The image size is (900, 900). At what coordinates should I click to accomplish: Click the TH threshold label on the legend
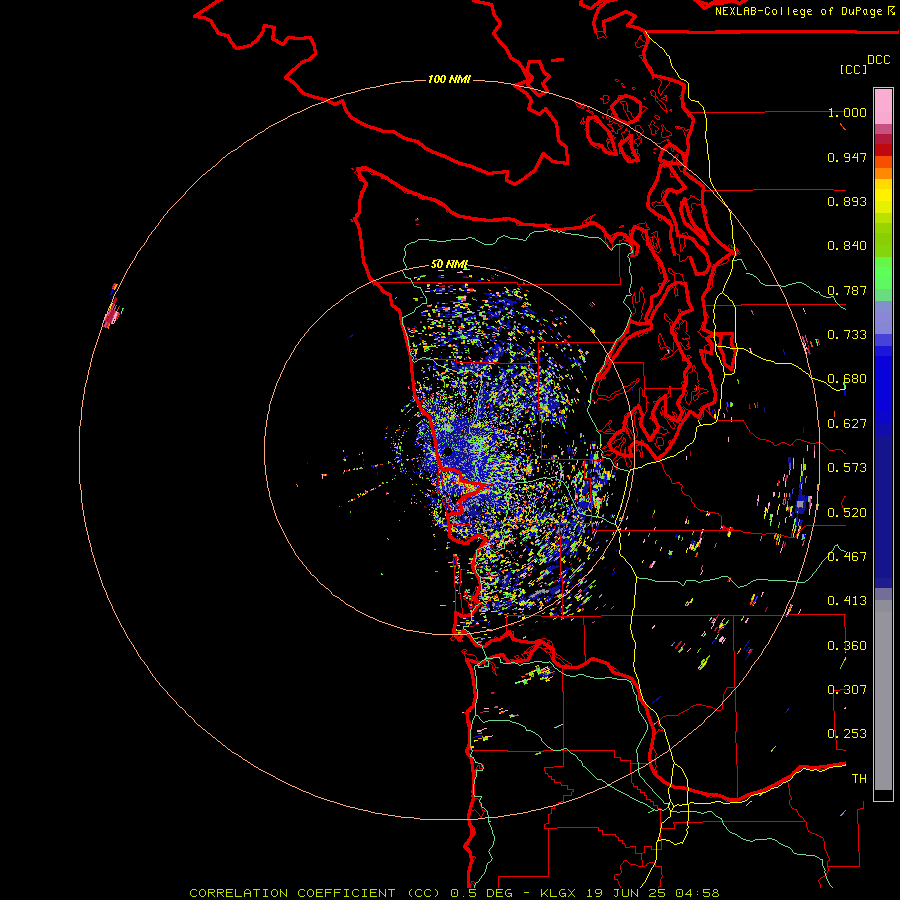click(x=859, y=778)
